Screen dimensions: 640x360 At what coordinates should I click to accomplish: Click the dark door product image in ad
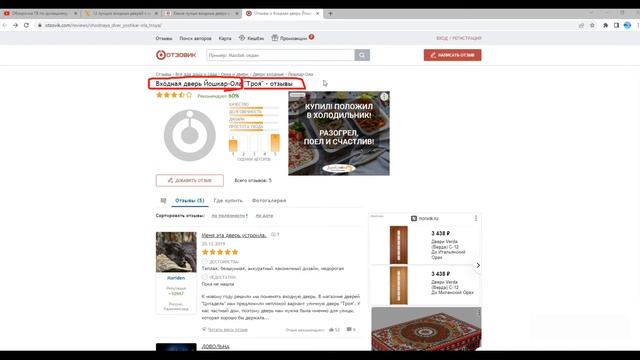[x=399, y=244]
